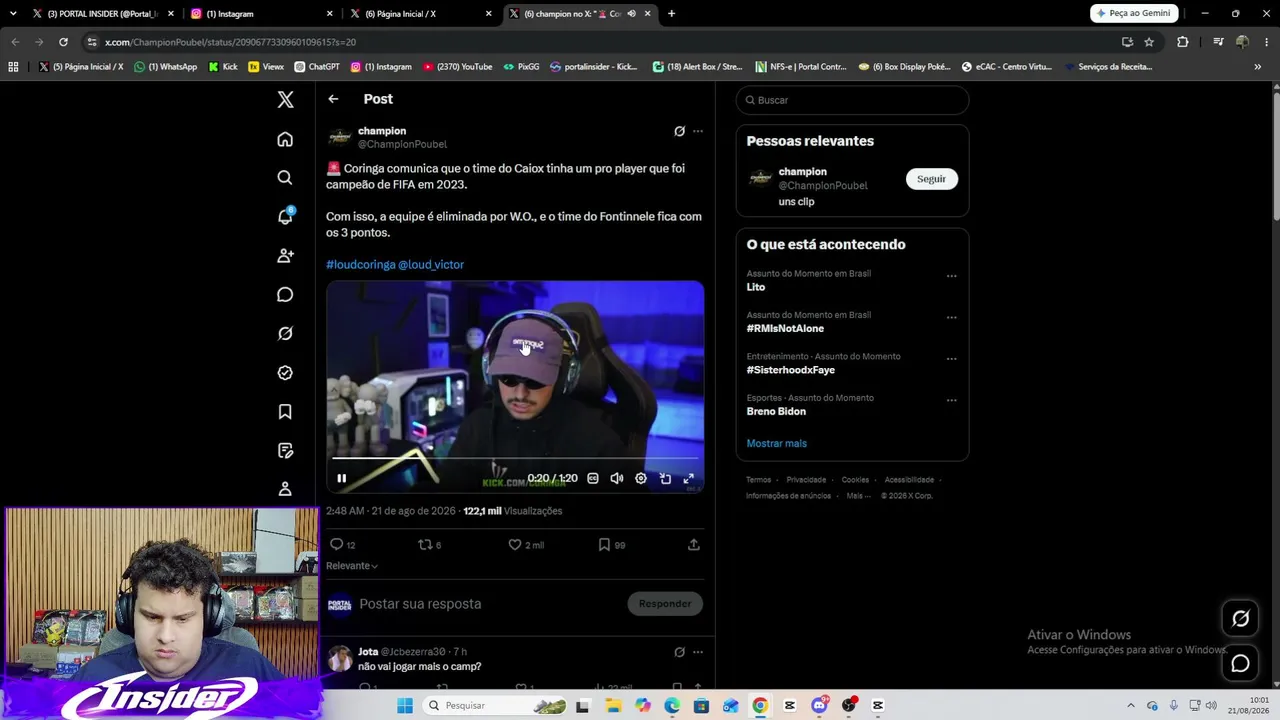Image resolution: width=1280 pixels, height=720 pixels.
Task: Mute the video volume
Action: [617, 479]
